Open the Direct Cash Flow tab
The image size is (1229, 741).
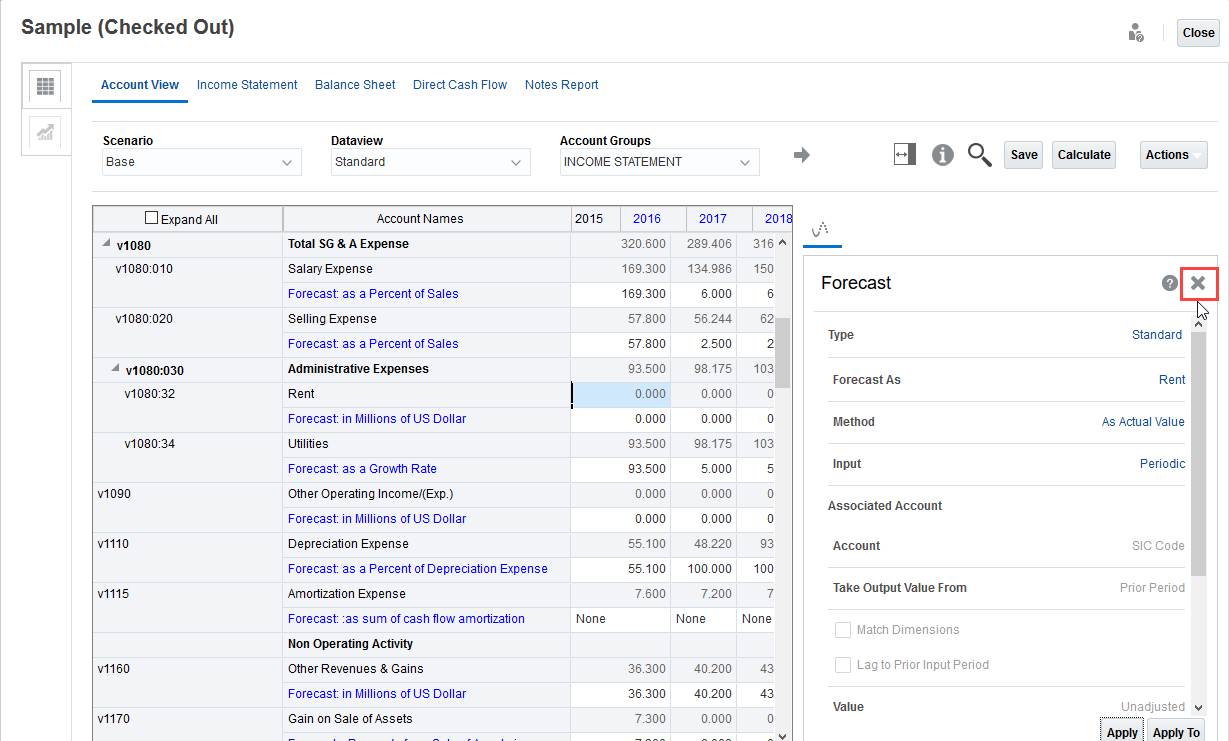(460, 85)
